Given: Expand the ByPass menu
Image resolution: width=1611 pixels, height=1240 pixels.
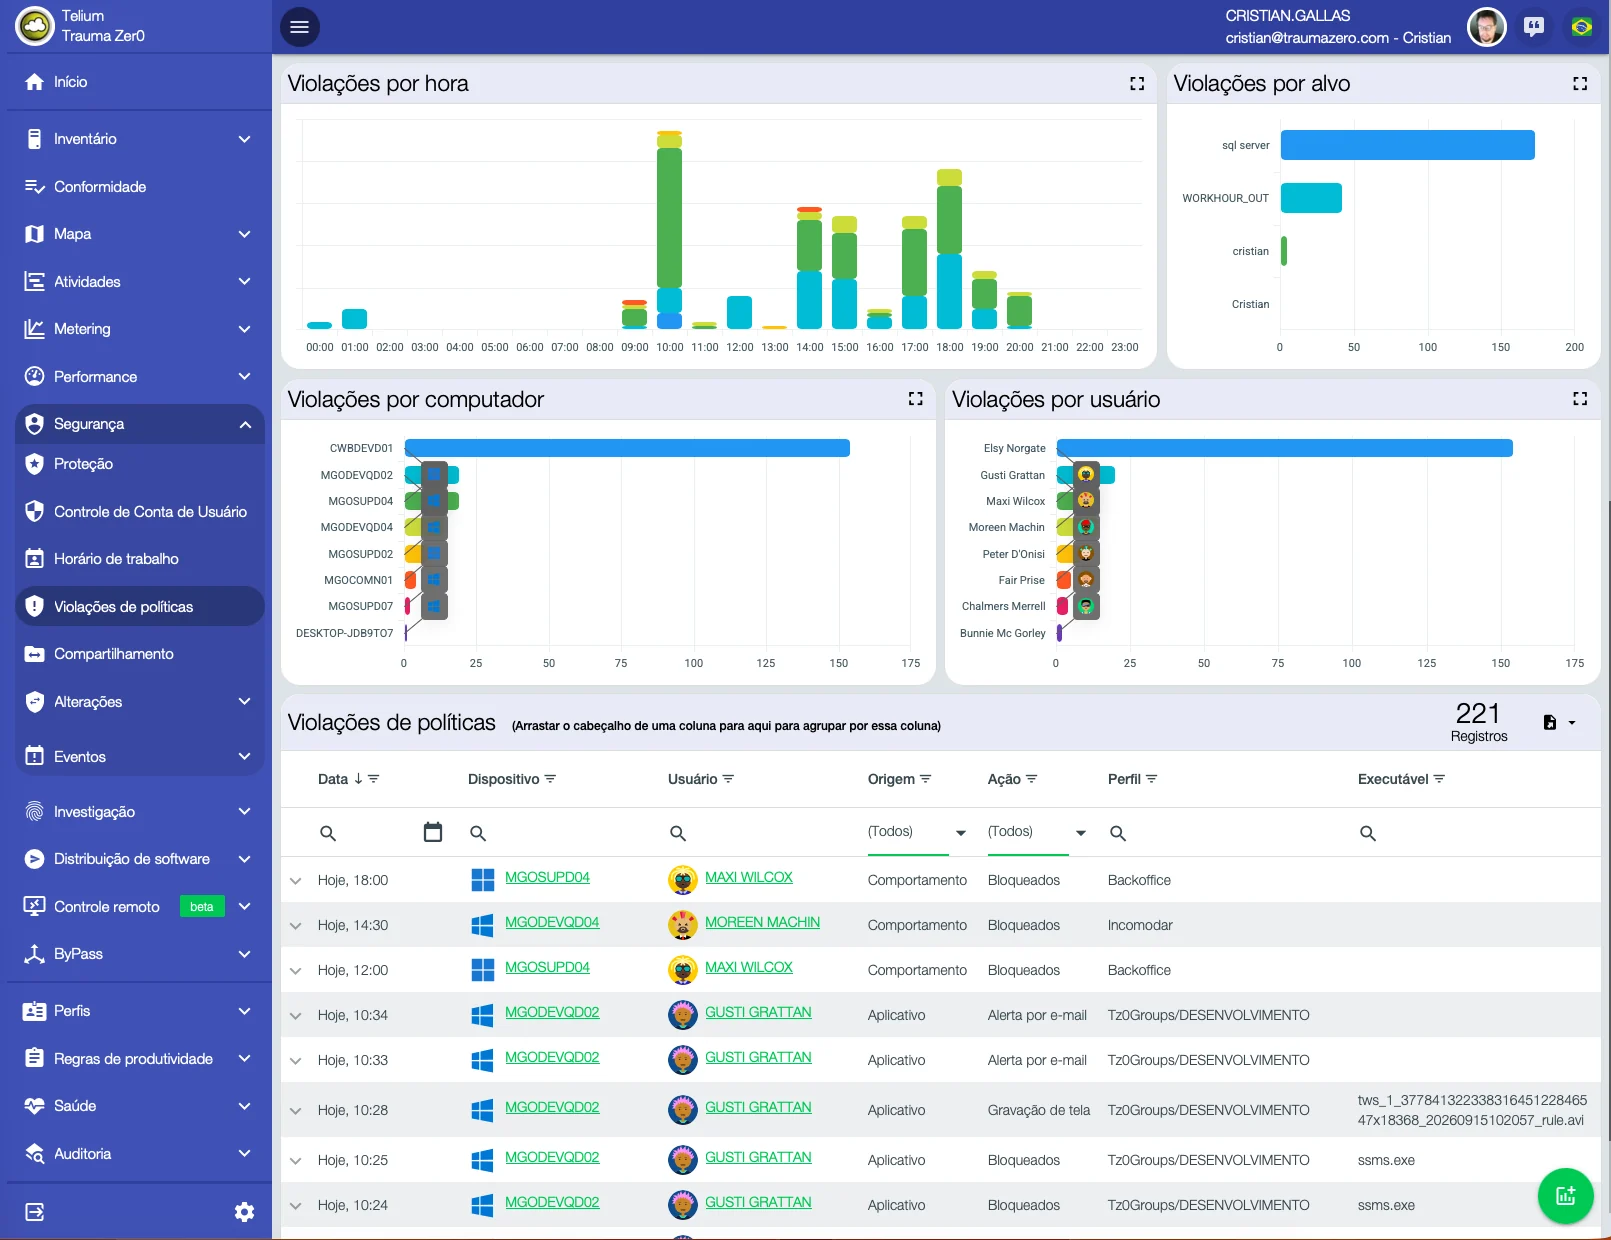Looking at the screenshot, I should click(245, 954).
